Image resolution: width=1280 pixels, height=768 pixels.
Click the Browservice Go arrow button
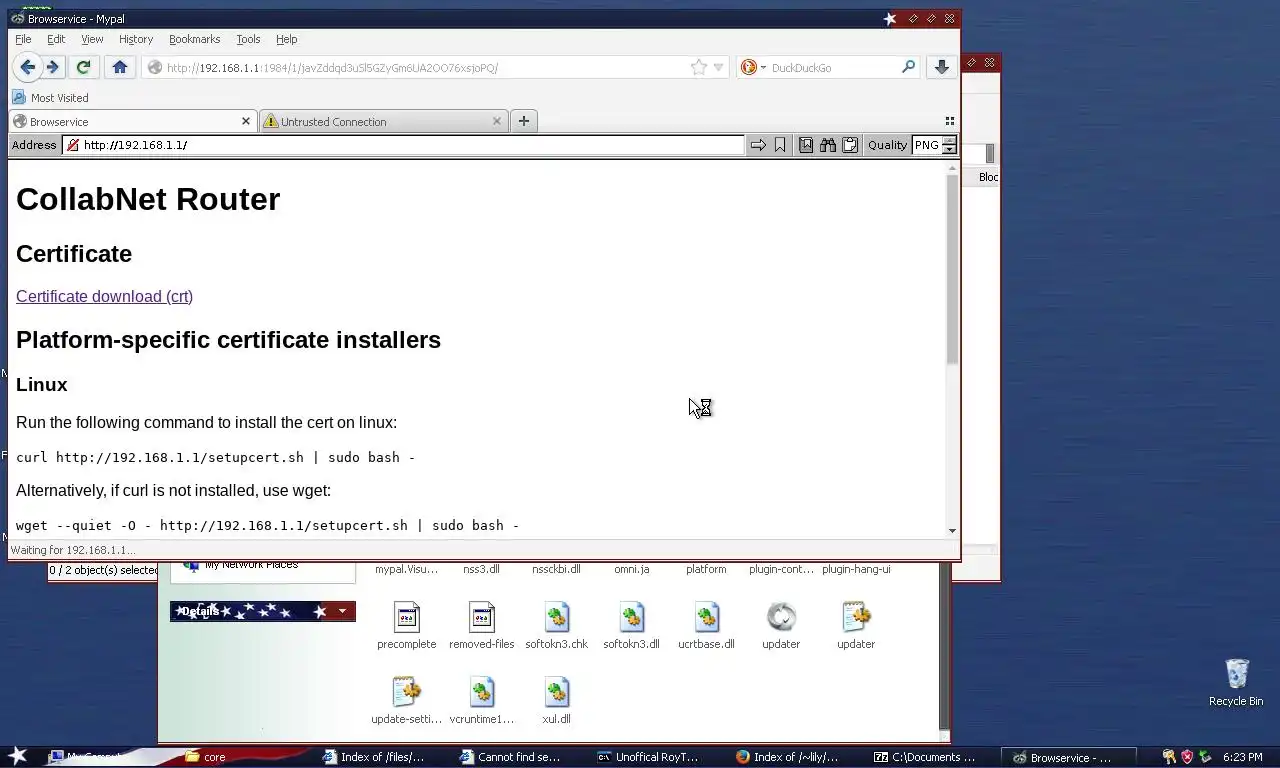pos(758,145)
